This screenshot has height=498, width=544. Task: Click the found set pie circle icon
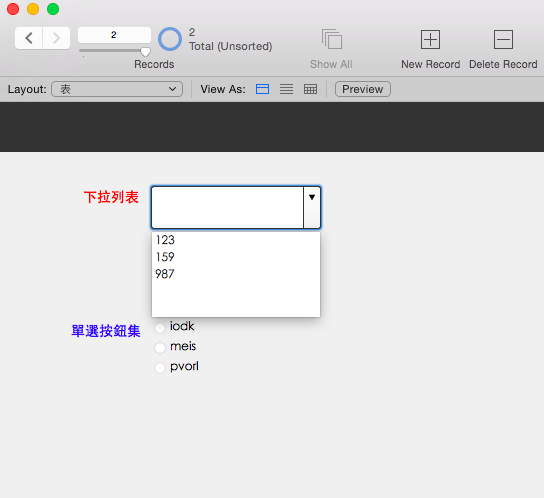pyautogui.click(x=170, y=39)
